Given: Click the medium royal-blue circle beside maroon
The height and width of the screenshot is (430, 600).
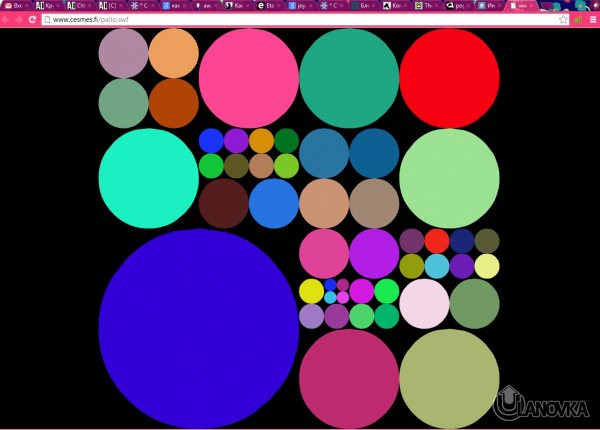Looking at the screenshot, I should coord(274,204).
